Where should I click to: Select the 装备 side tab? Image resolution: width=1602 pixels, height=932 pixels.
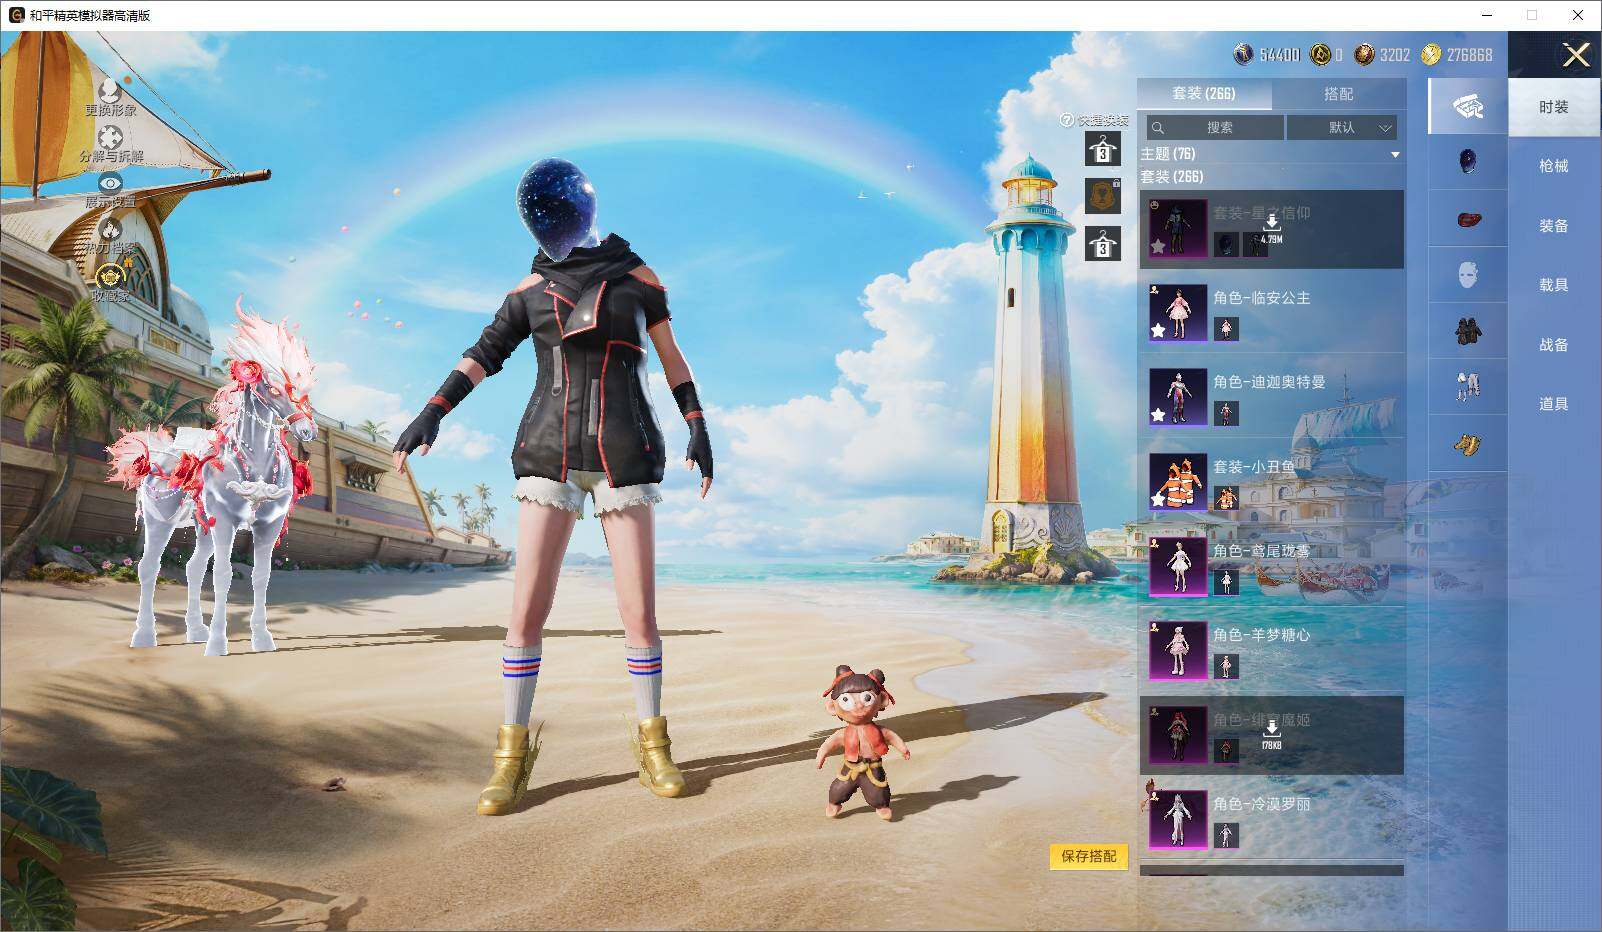1554,226
